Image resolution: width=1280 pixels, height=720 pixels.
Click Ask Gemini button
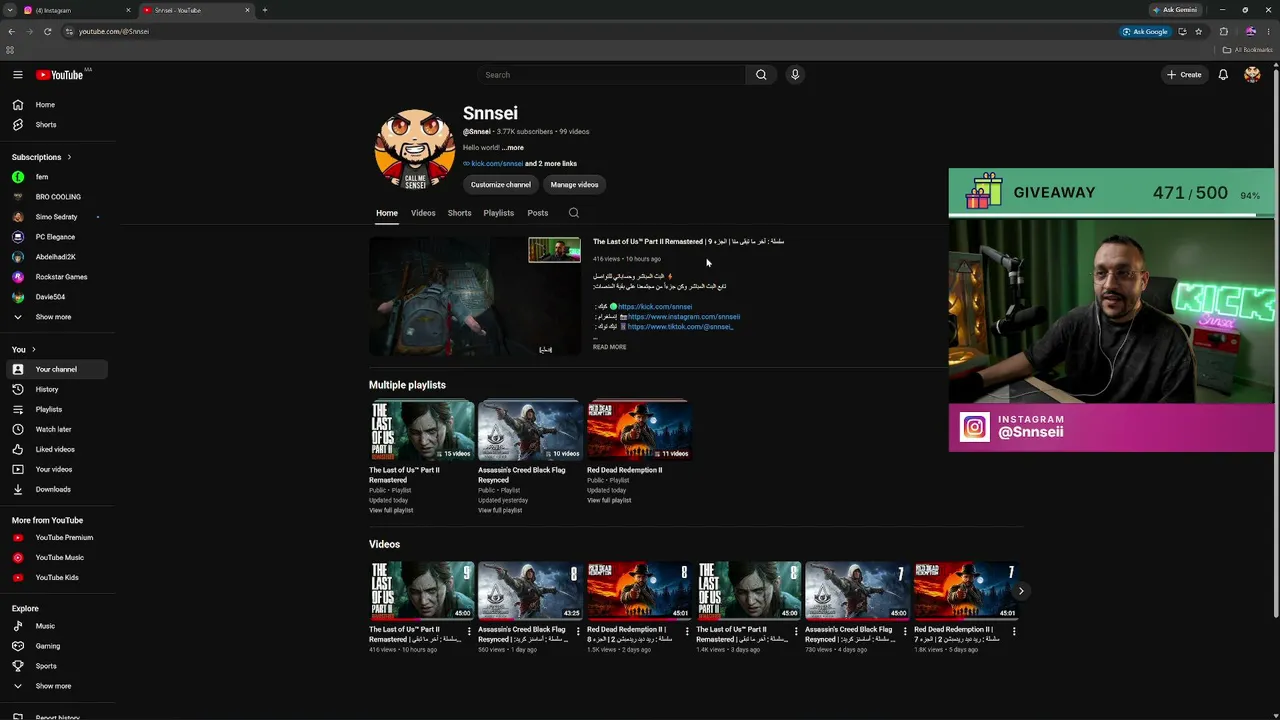pos(1175,10)
